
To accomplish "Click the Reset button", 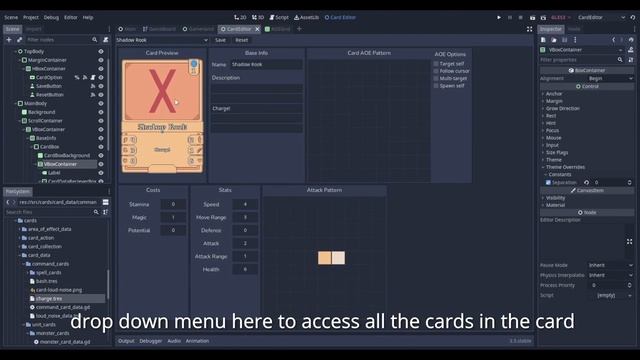I will pos(242,40).
